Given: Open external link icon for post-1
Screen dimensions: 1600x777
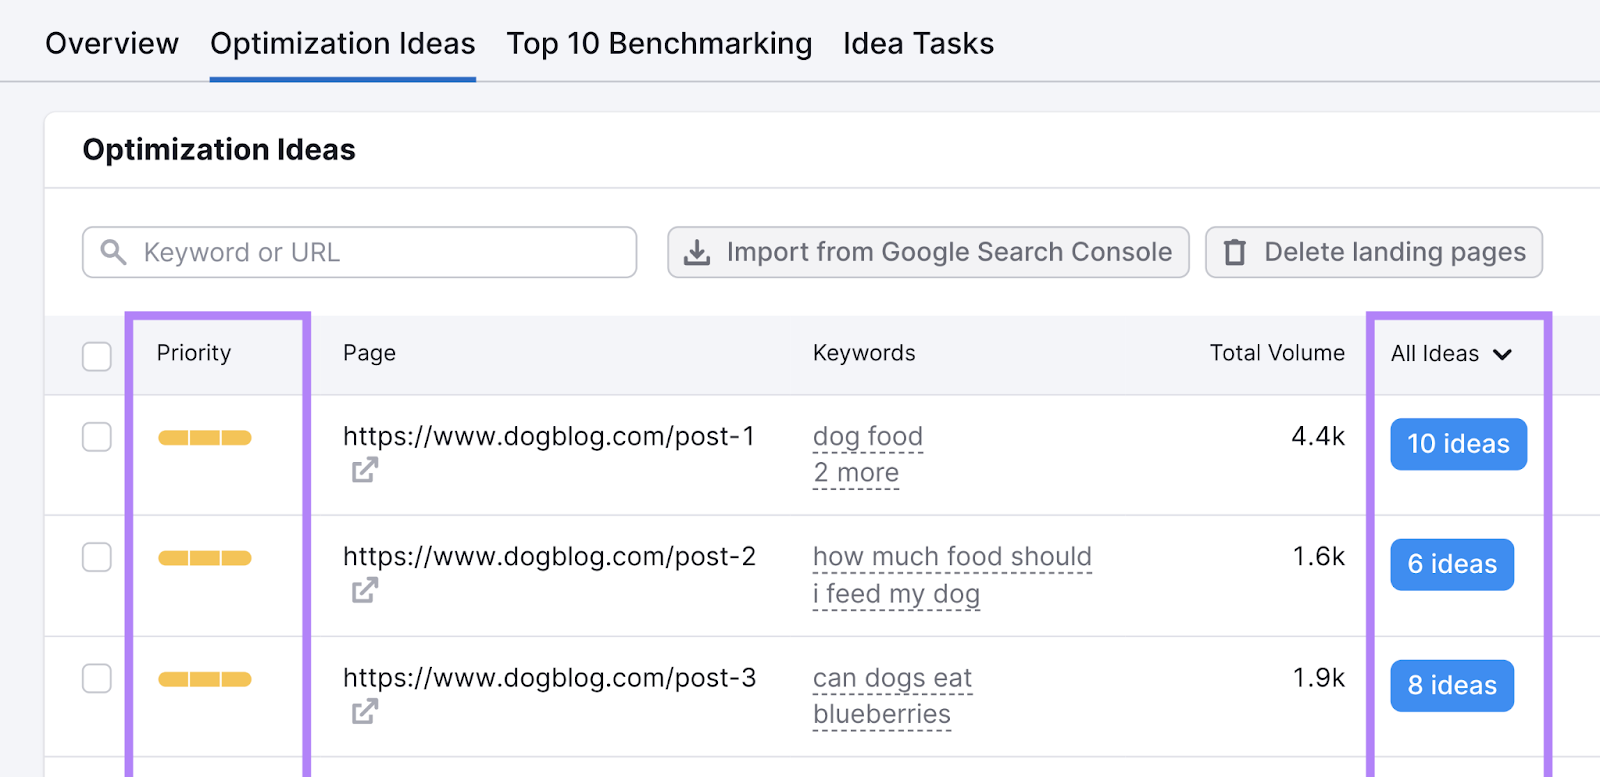Looking at the screenshot, I should [x=365, y=470].
